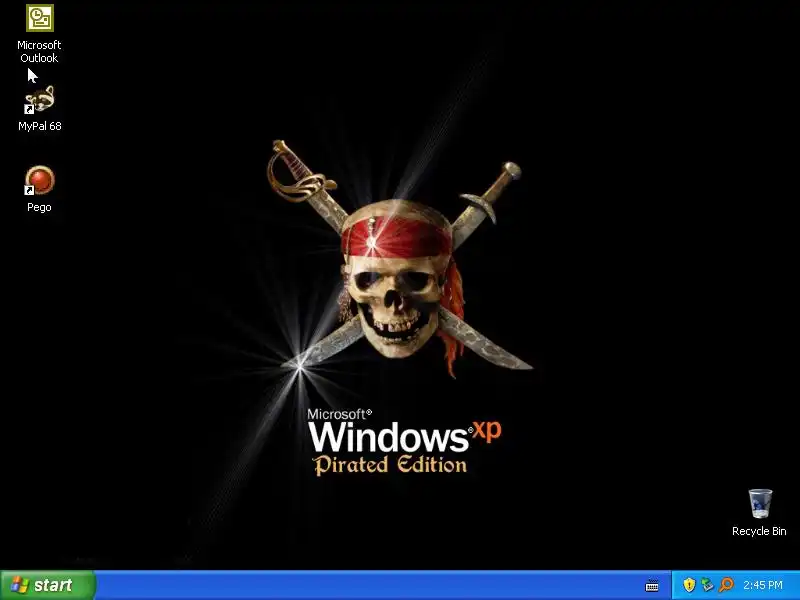Click the 'Recycle Bin' label text
This screenshot has width=800, height=600.
(x=759, y=531)
